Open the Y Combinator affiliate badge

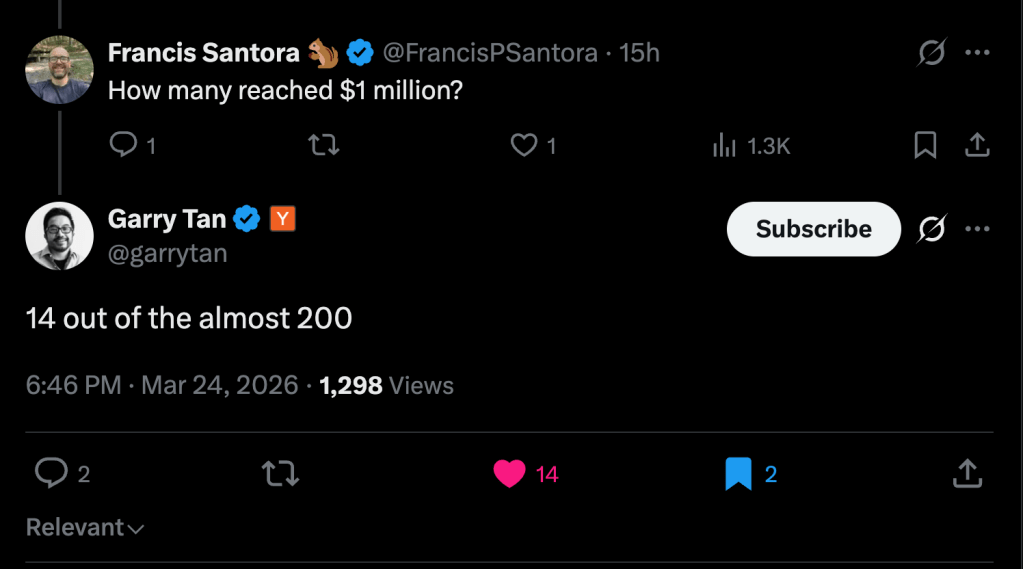pyautogui.click(x=283, y=218)
